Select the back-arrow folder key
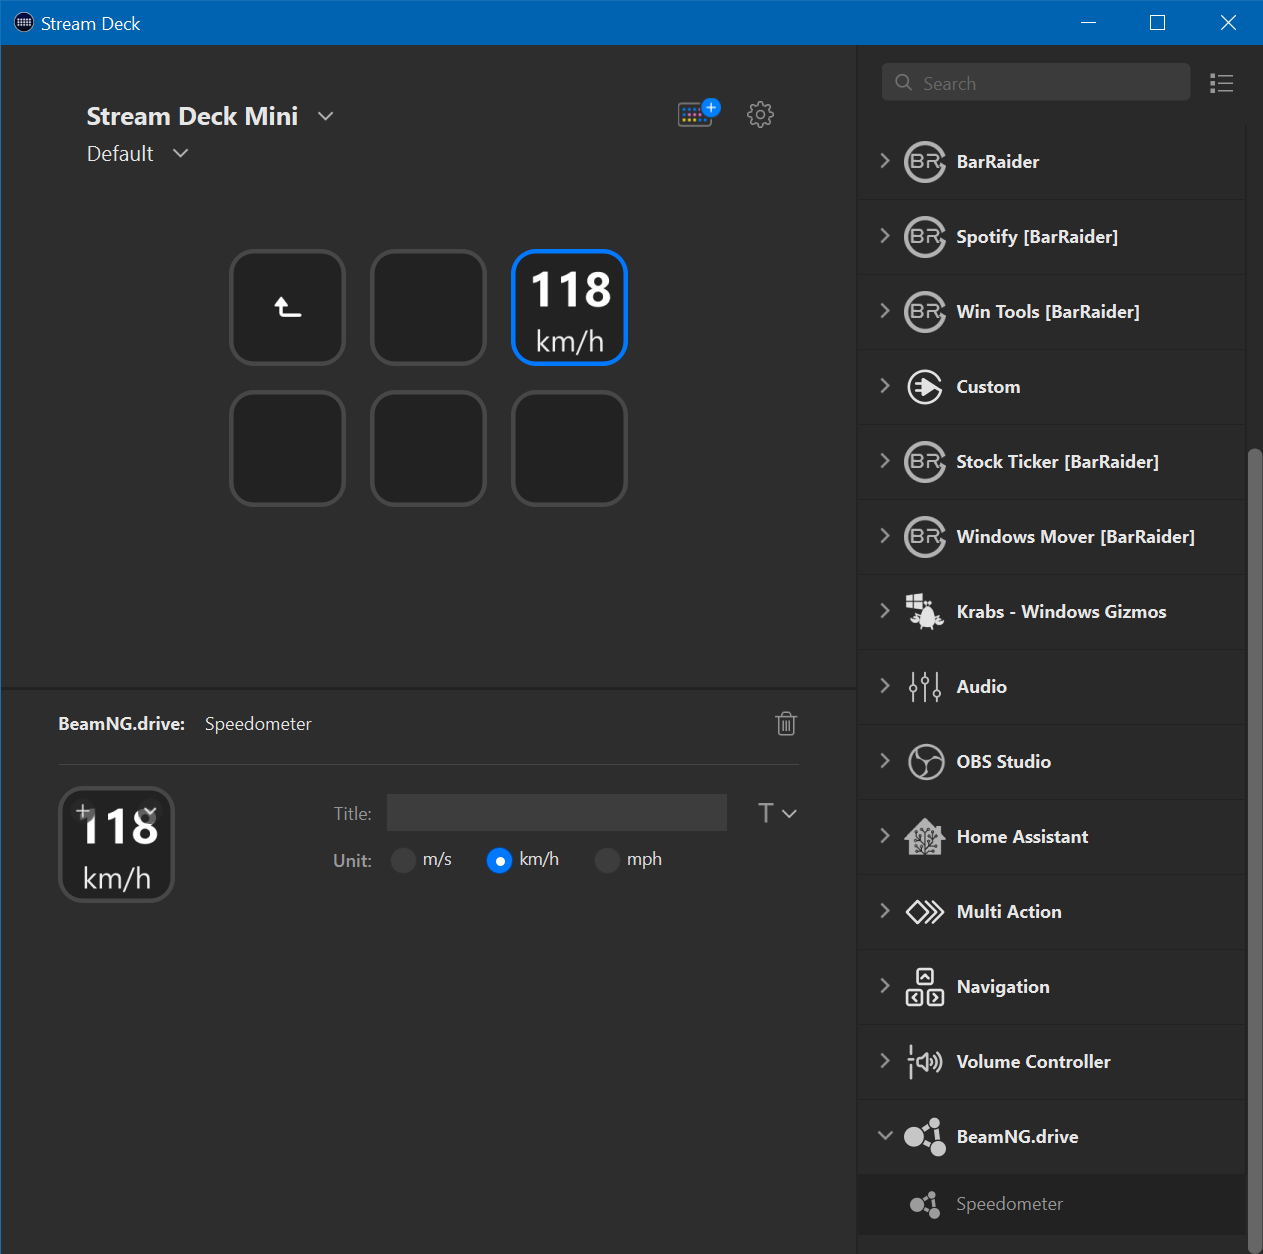Viewport: 1263px width, 1254px height. click(x=288, y=307)
